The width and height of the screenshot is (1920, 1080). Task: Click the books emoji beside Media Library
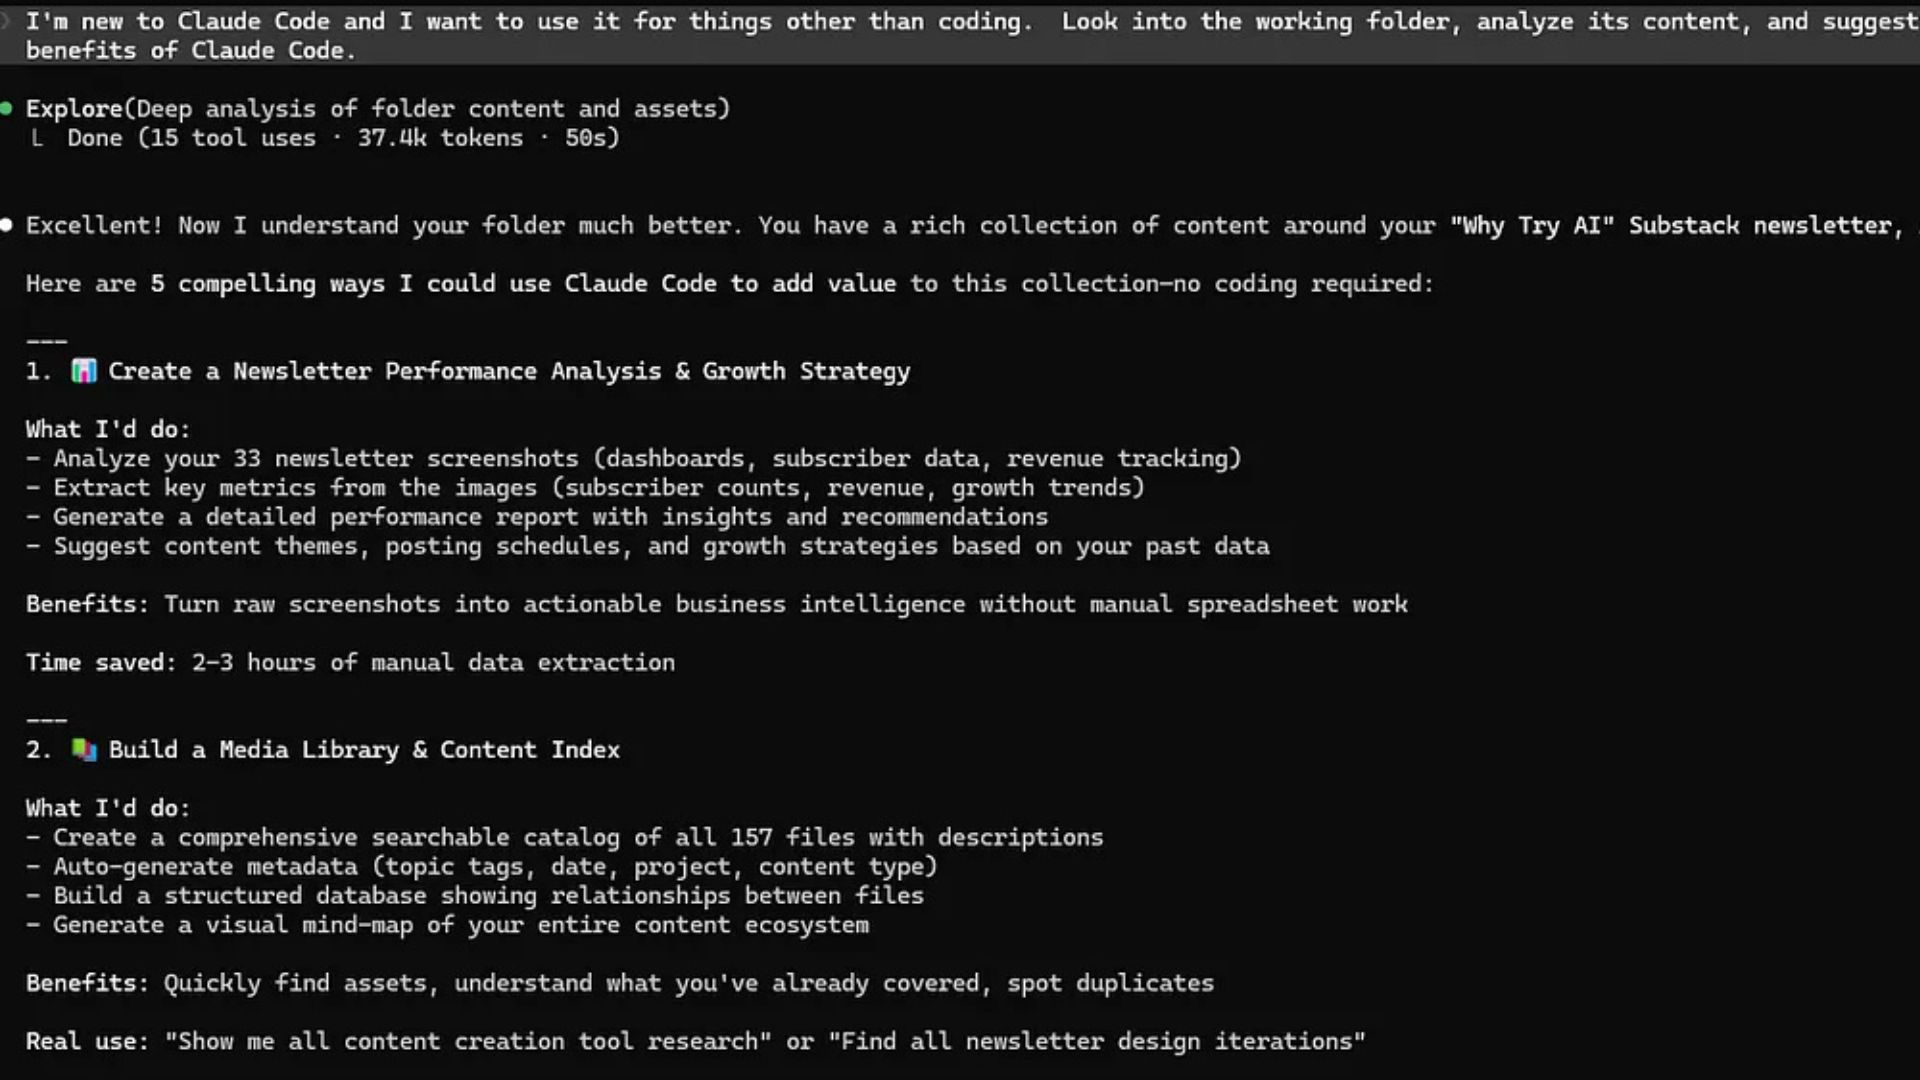[x=84, y=750]
